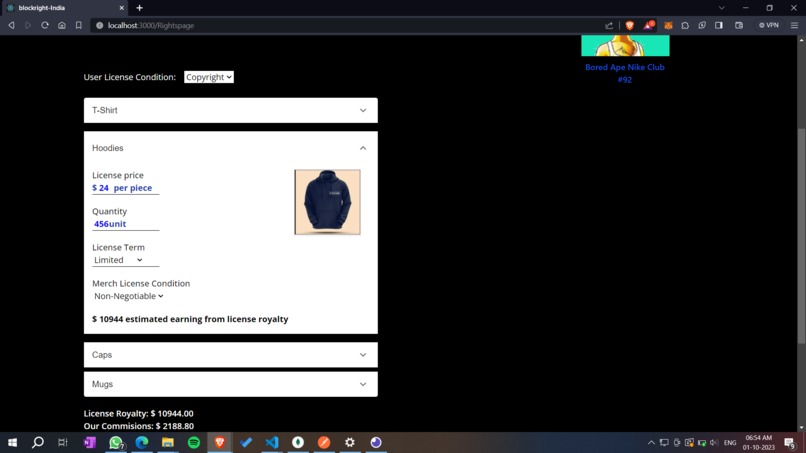The width and height of the screenshot is (806, 453).
Task: Open Spotify from the taskbar
Action: [x=194, y=442]
